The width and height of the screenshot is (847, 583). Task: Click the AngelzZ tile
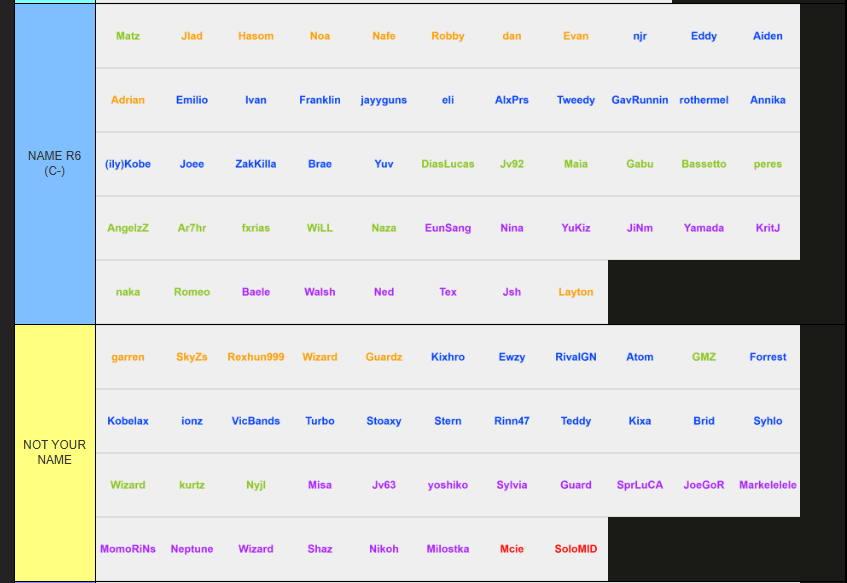tap(128, 228)
